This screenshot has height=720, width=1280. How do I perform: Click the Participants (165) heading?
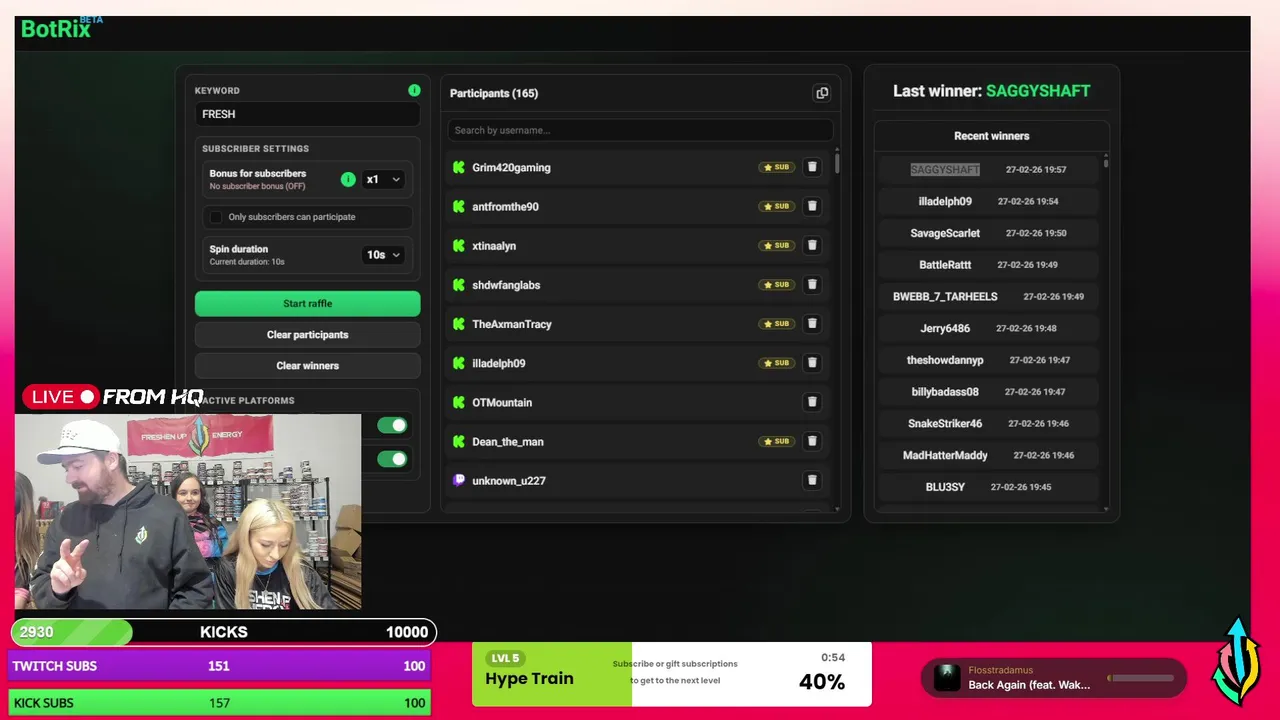click(x=494, y=93)
